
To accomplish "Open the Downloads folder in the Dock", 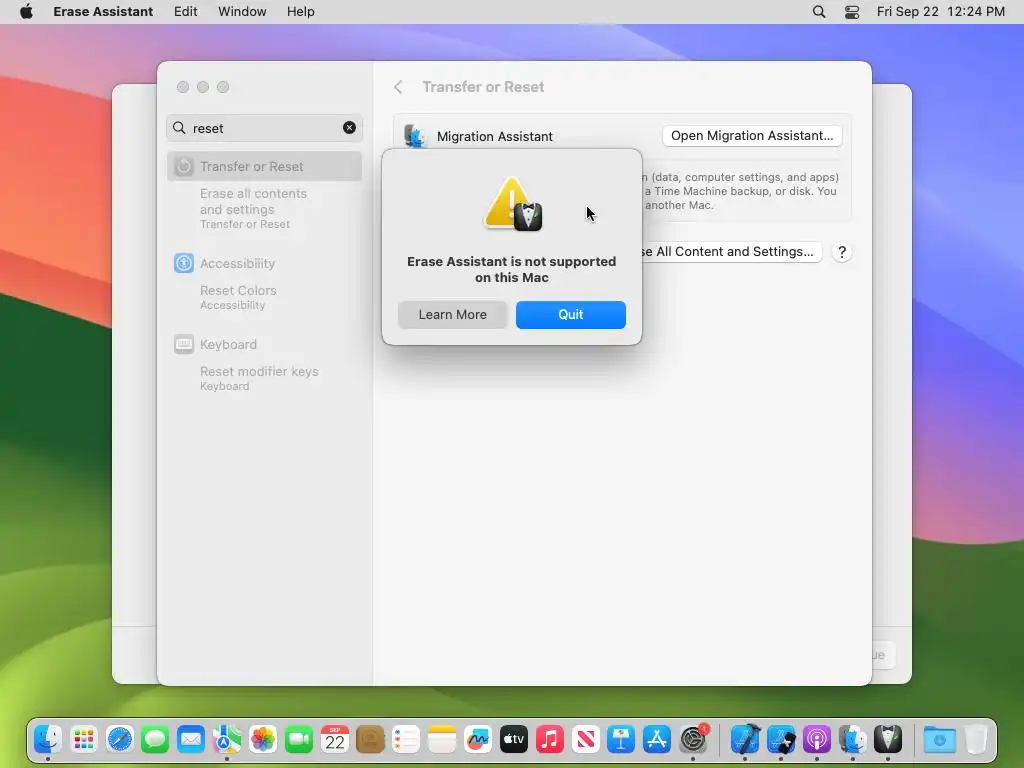I will click(940, 739).
